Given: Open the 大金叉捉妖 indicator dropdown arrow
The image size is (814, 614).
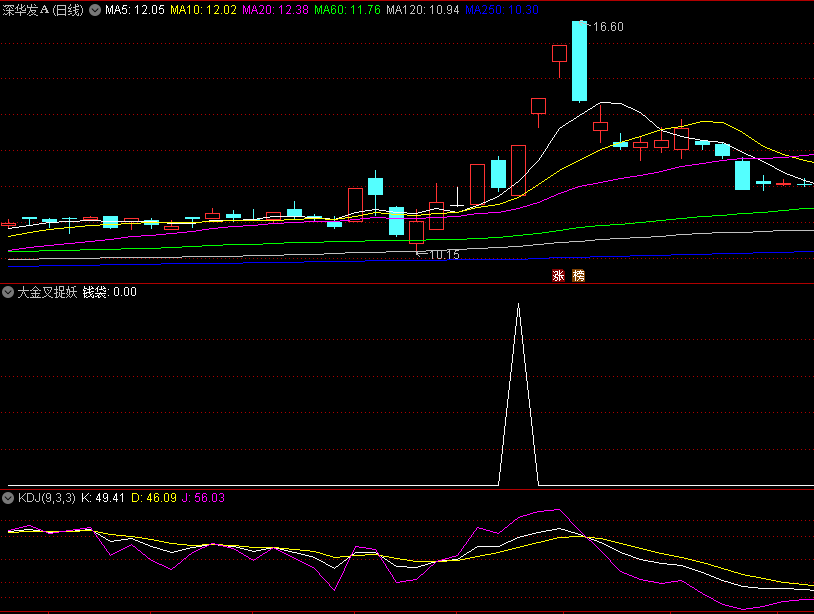Looking at the screenshot, I should [8, 292].
